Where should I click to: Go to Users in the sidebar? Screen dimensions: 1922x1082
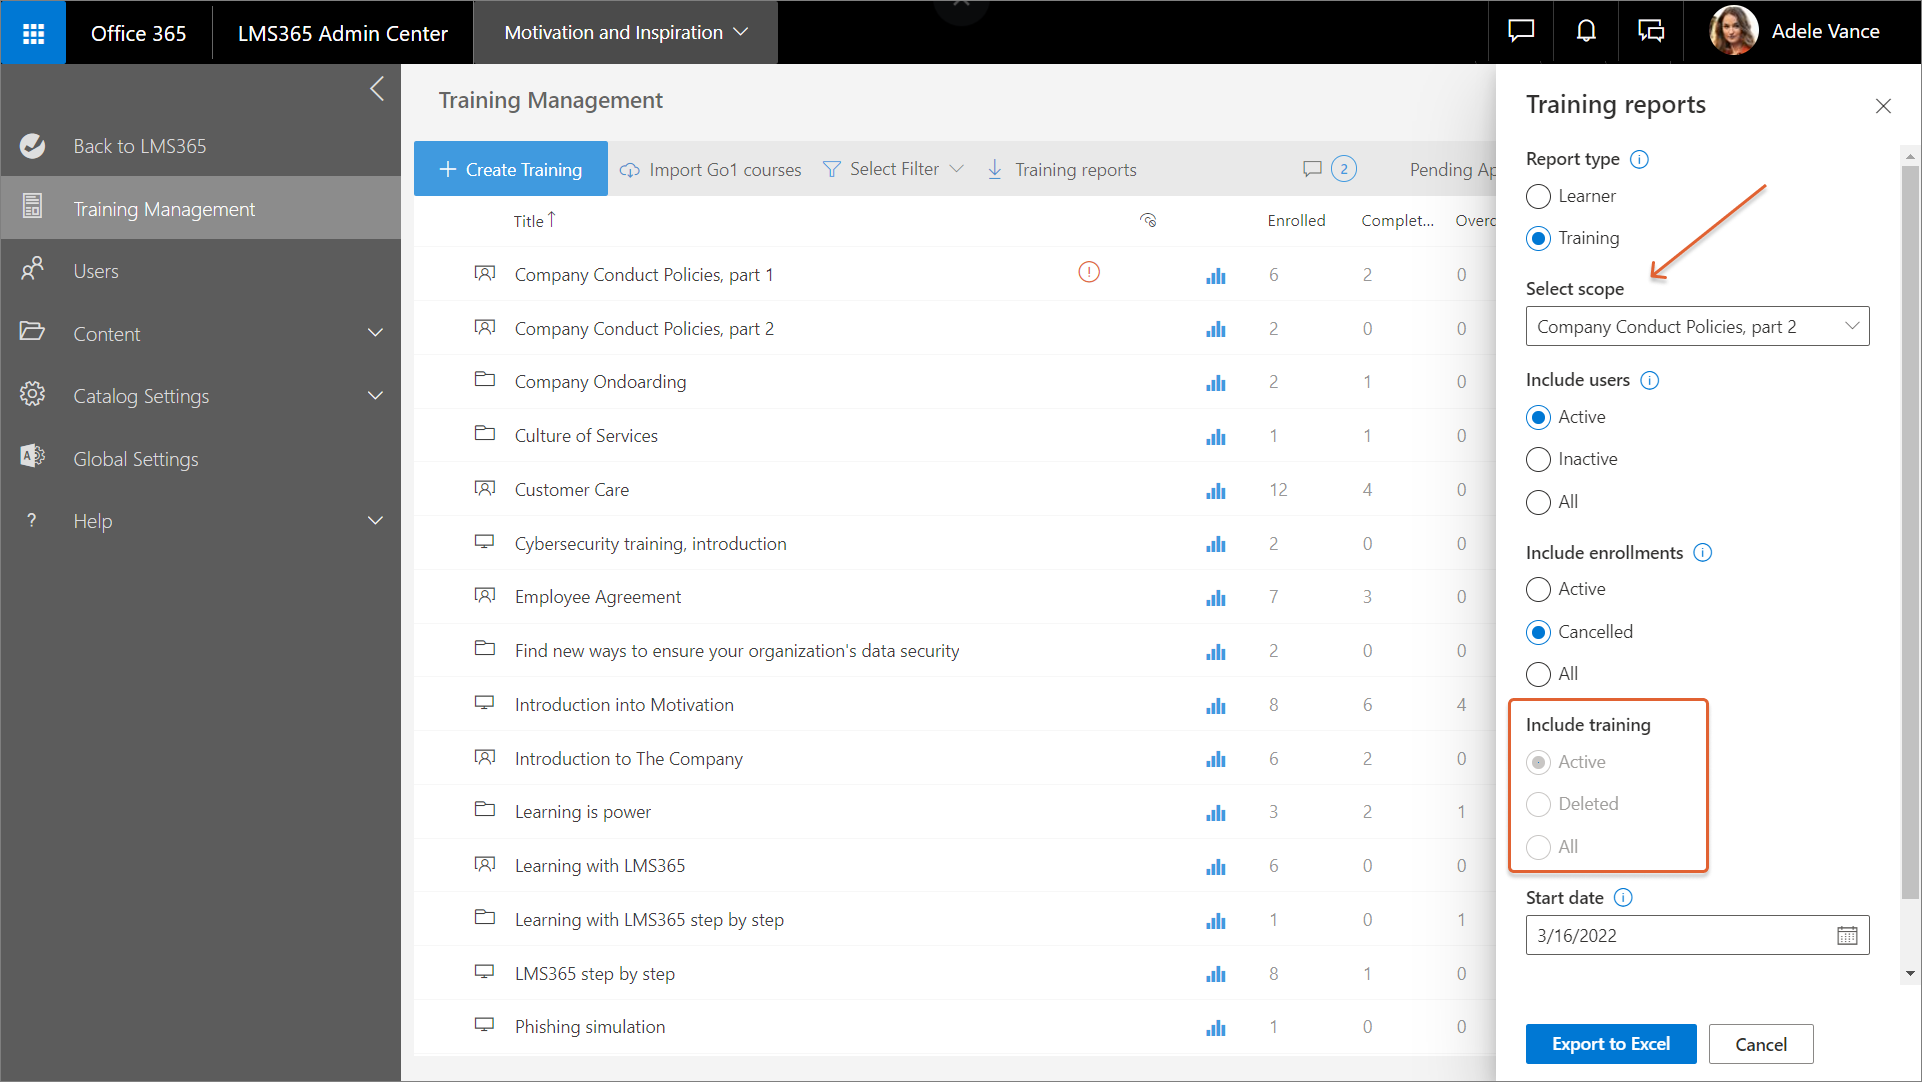click(x=96, y=271)
